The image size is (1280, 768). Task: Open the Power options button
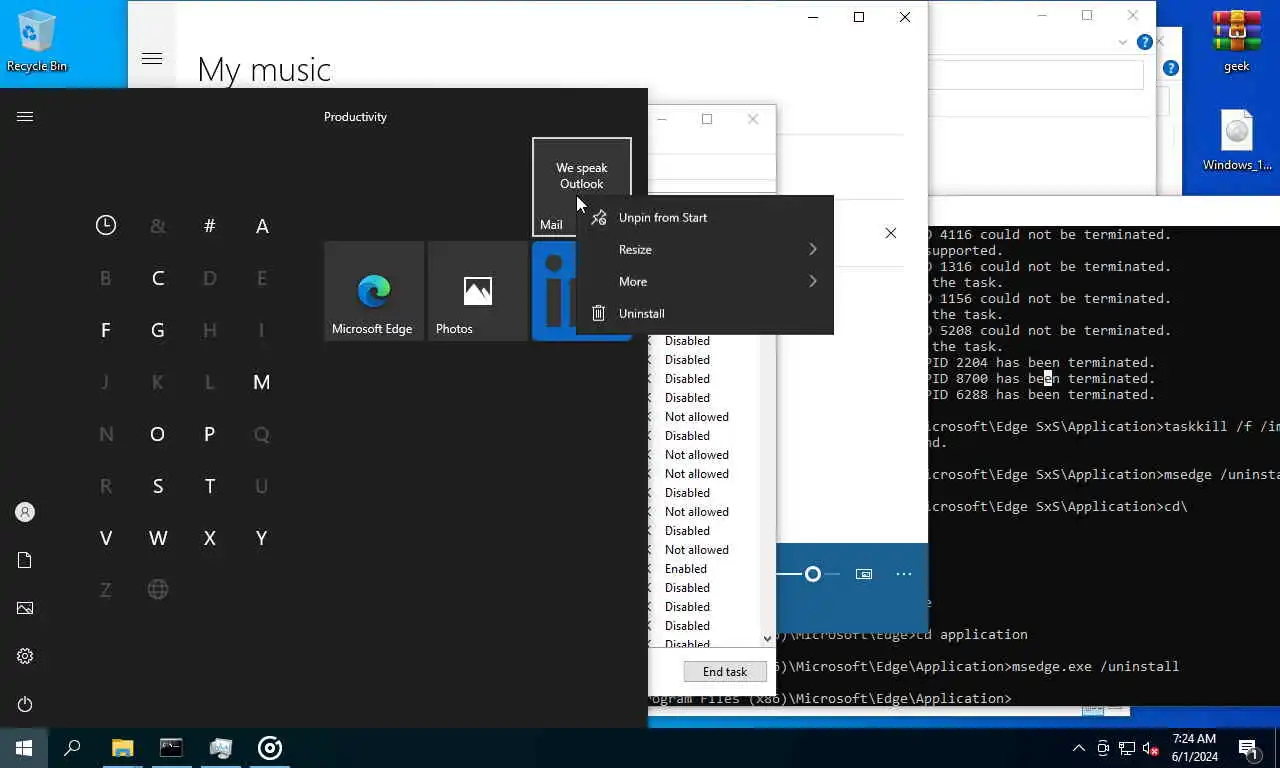pyautogui.click(x=25, y=704)
